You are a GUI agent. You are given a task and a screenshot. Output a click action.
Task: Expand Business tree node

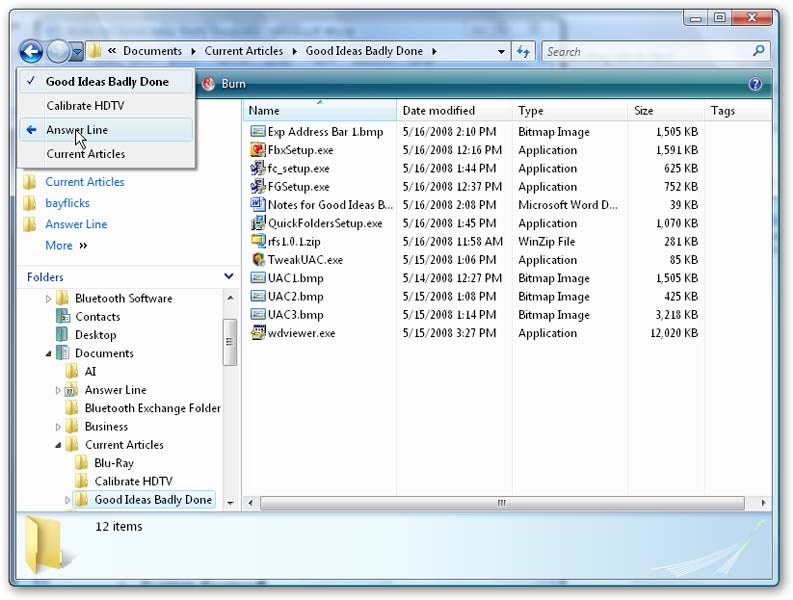point(58,427)
